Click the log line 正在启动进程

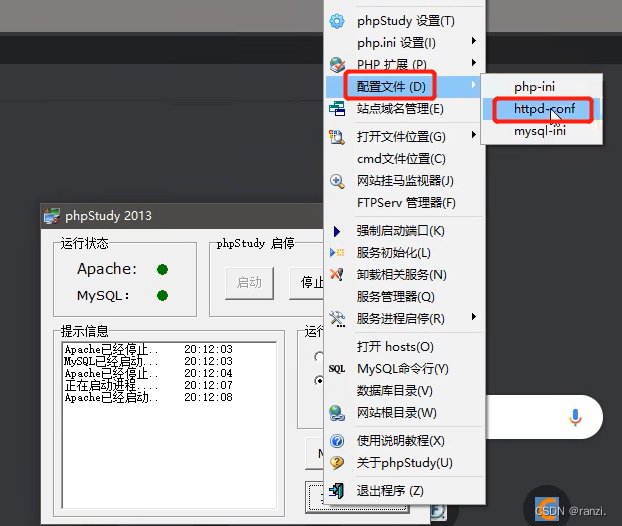coord(149,385)
